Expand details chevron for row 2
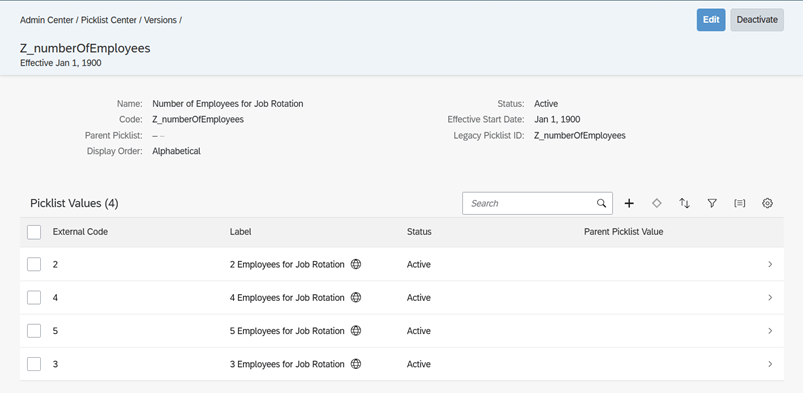803x393 pixels. 770,264
